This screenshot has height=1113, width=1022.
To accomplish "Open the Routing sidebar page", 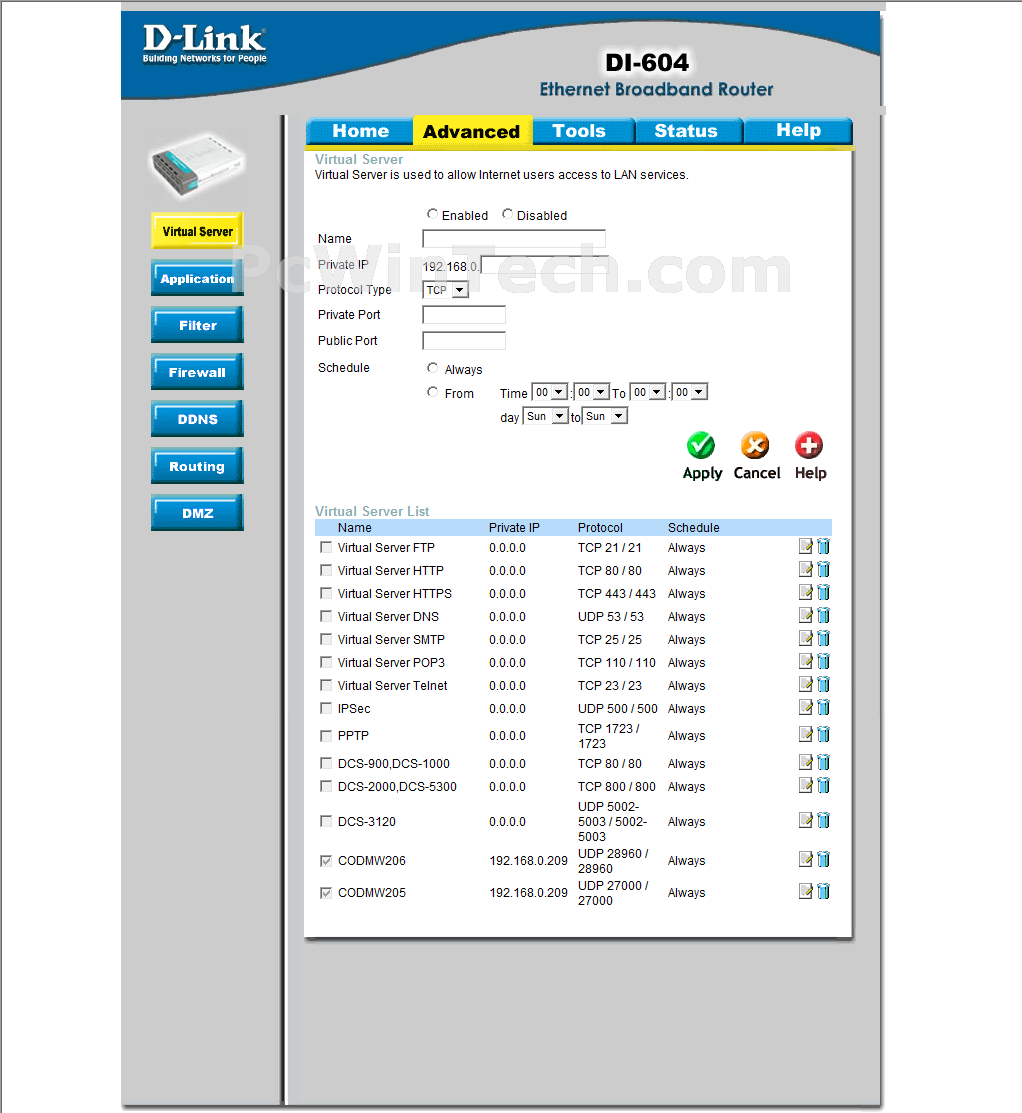I will (197, 466).
